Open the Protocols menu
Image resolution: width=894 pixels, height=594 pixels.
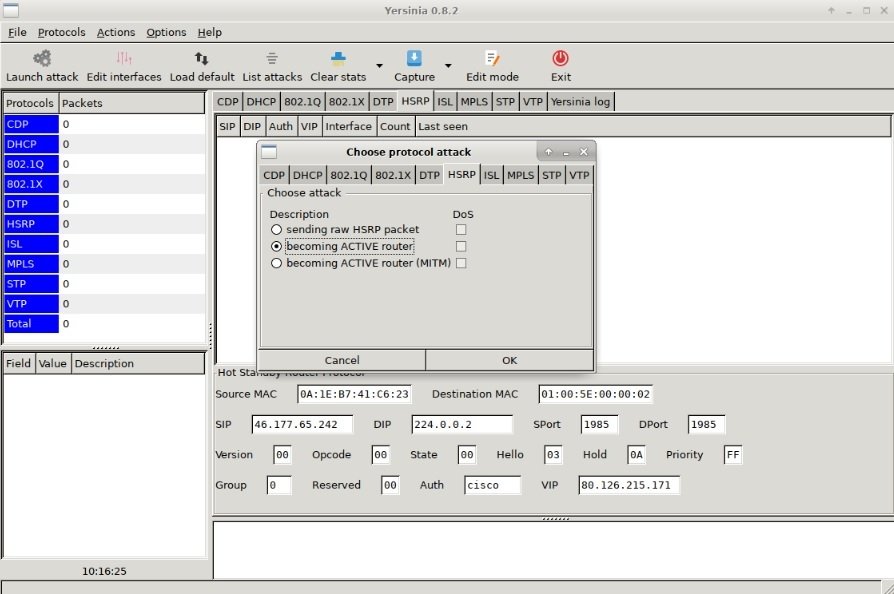[x=62, y=32]
